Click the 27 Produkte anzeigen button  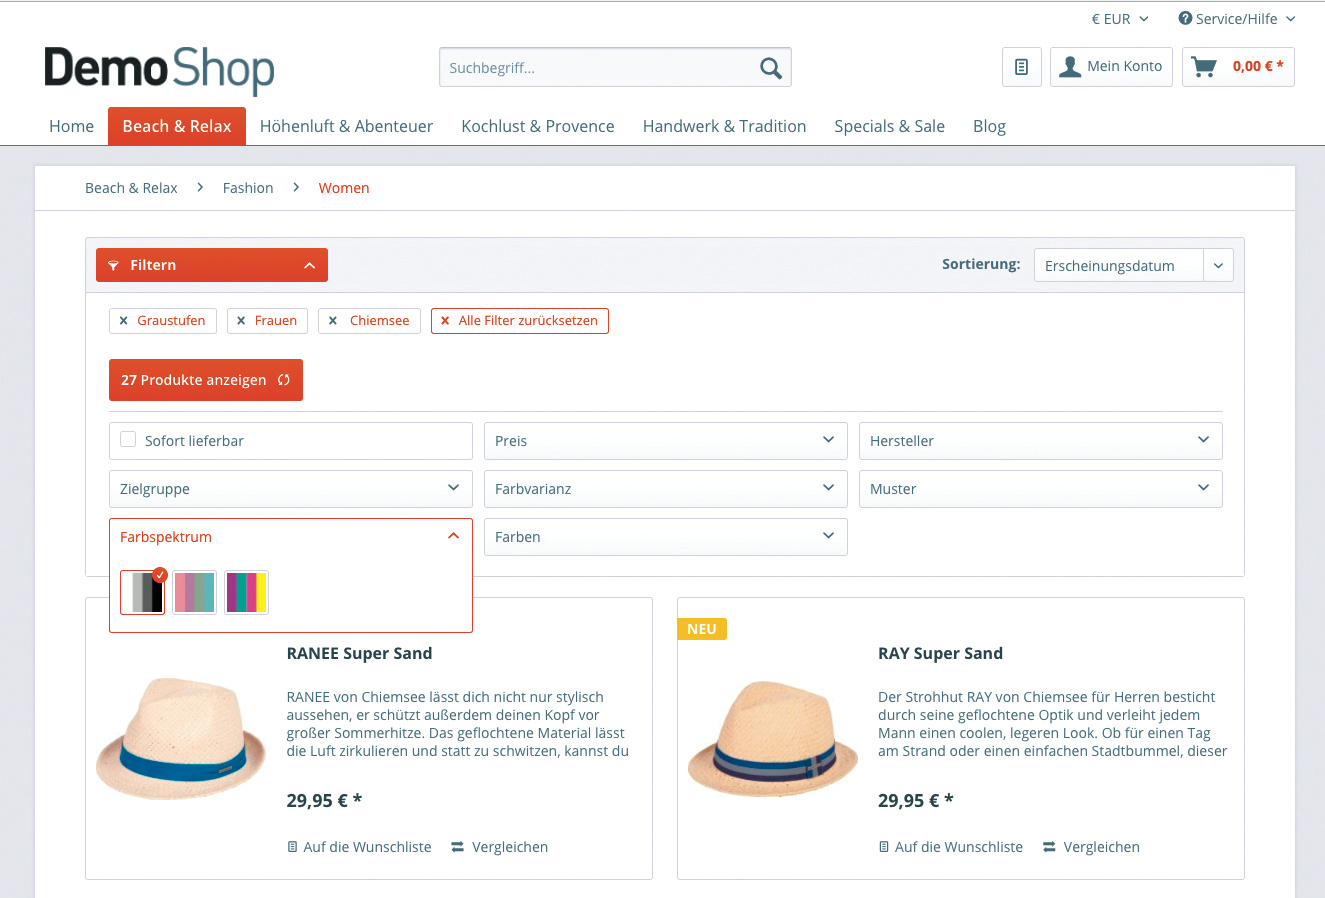pyautogui.click(x=205, y=380)
